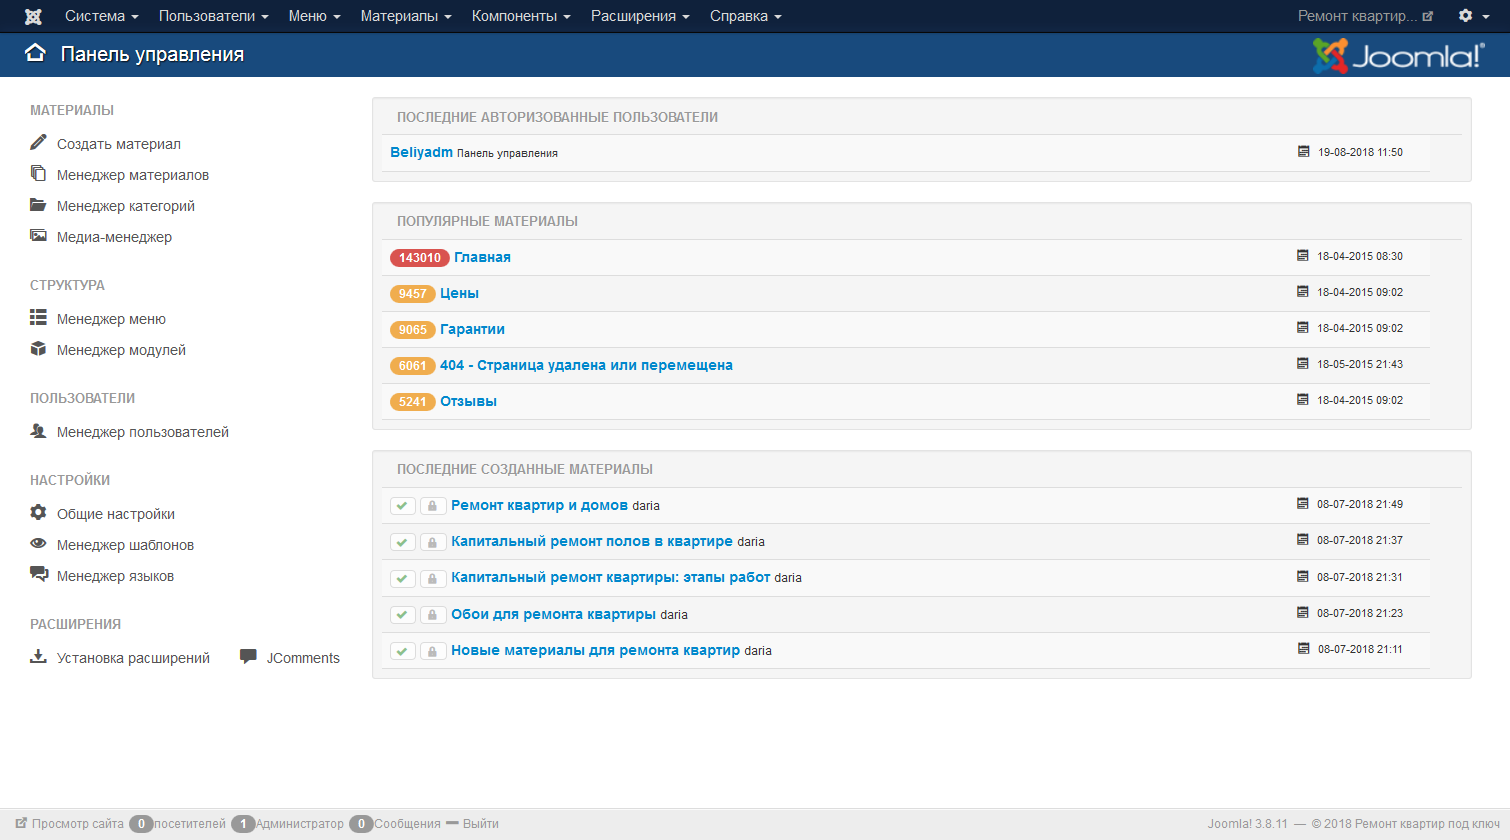Expand the Меню dropdown

pos(314,16)
